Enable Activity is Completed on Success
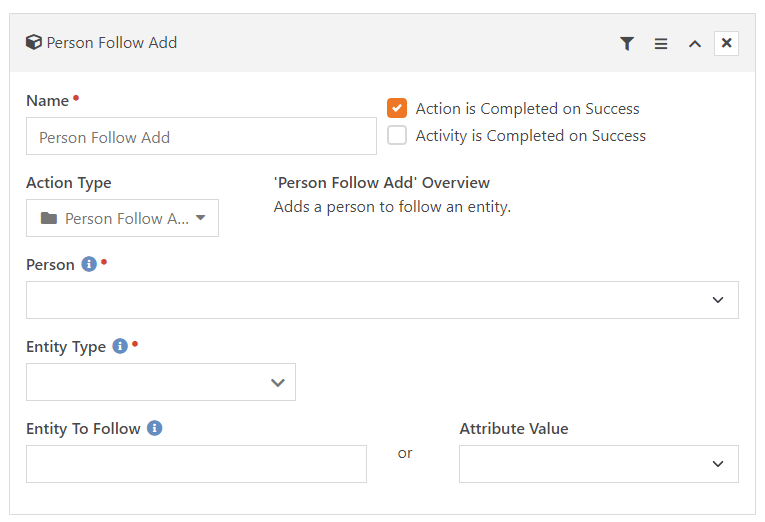 point(397,136)
